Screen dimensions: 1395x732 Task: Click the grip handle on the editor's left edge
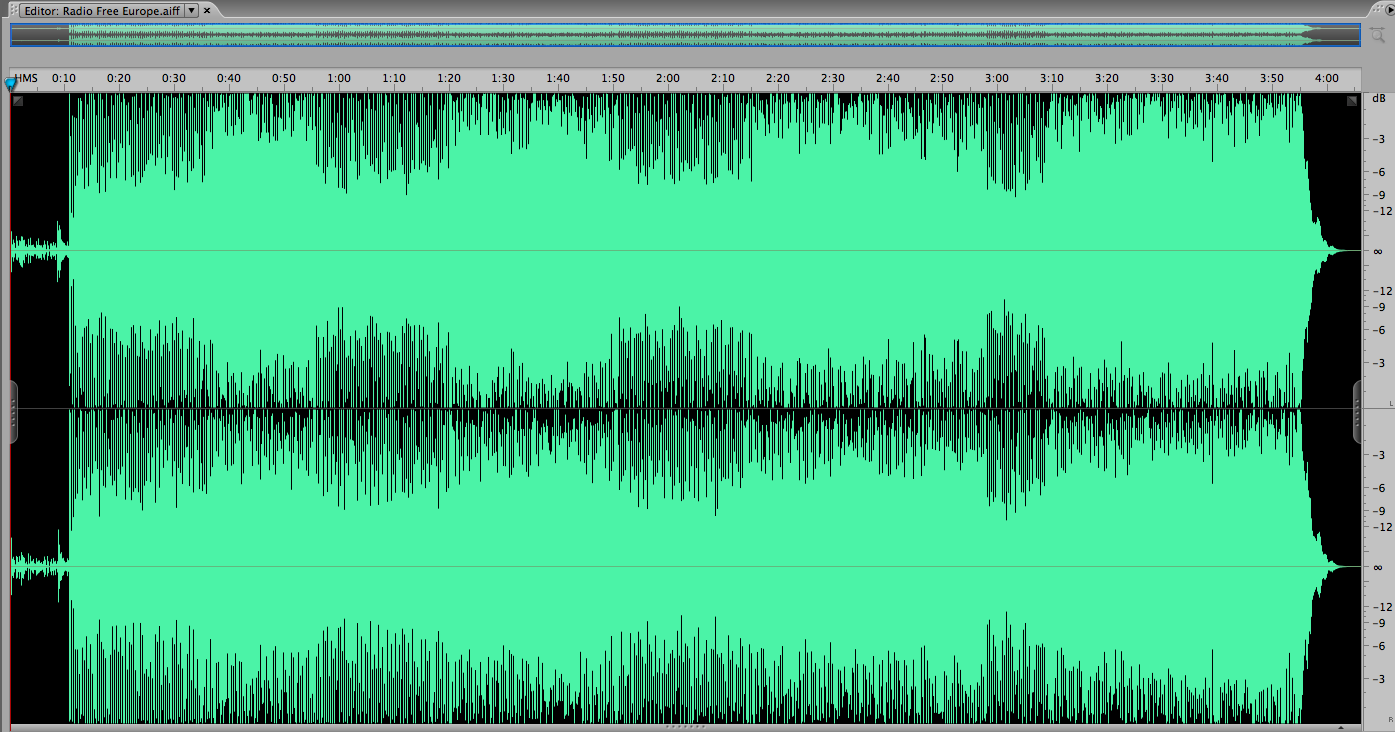(13, 411)
